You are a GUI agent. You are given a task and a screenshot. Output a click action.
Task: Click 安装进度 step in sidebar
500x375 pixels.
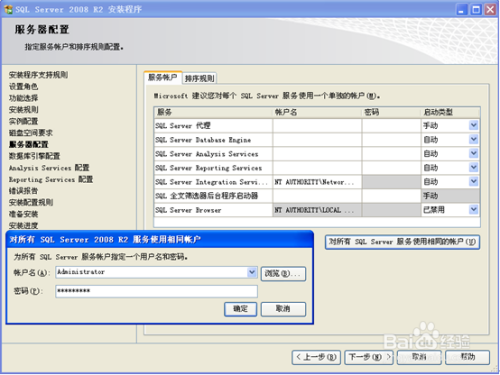(x=23, y=225)
